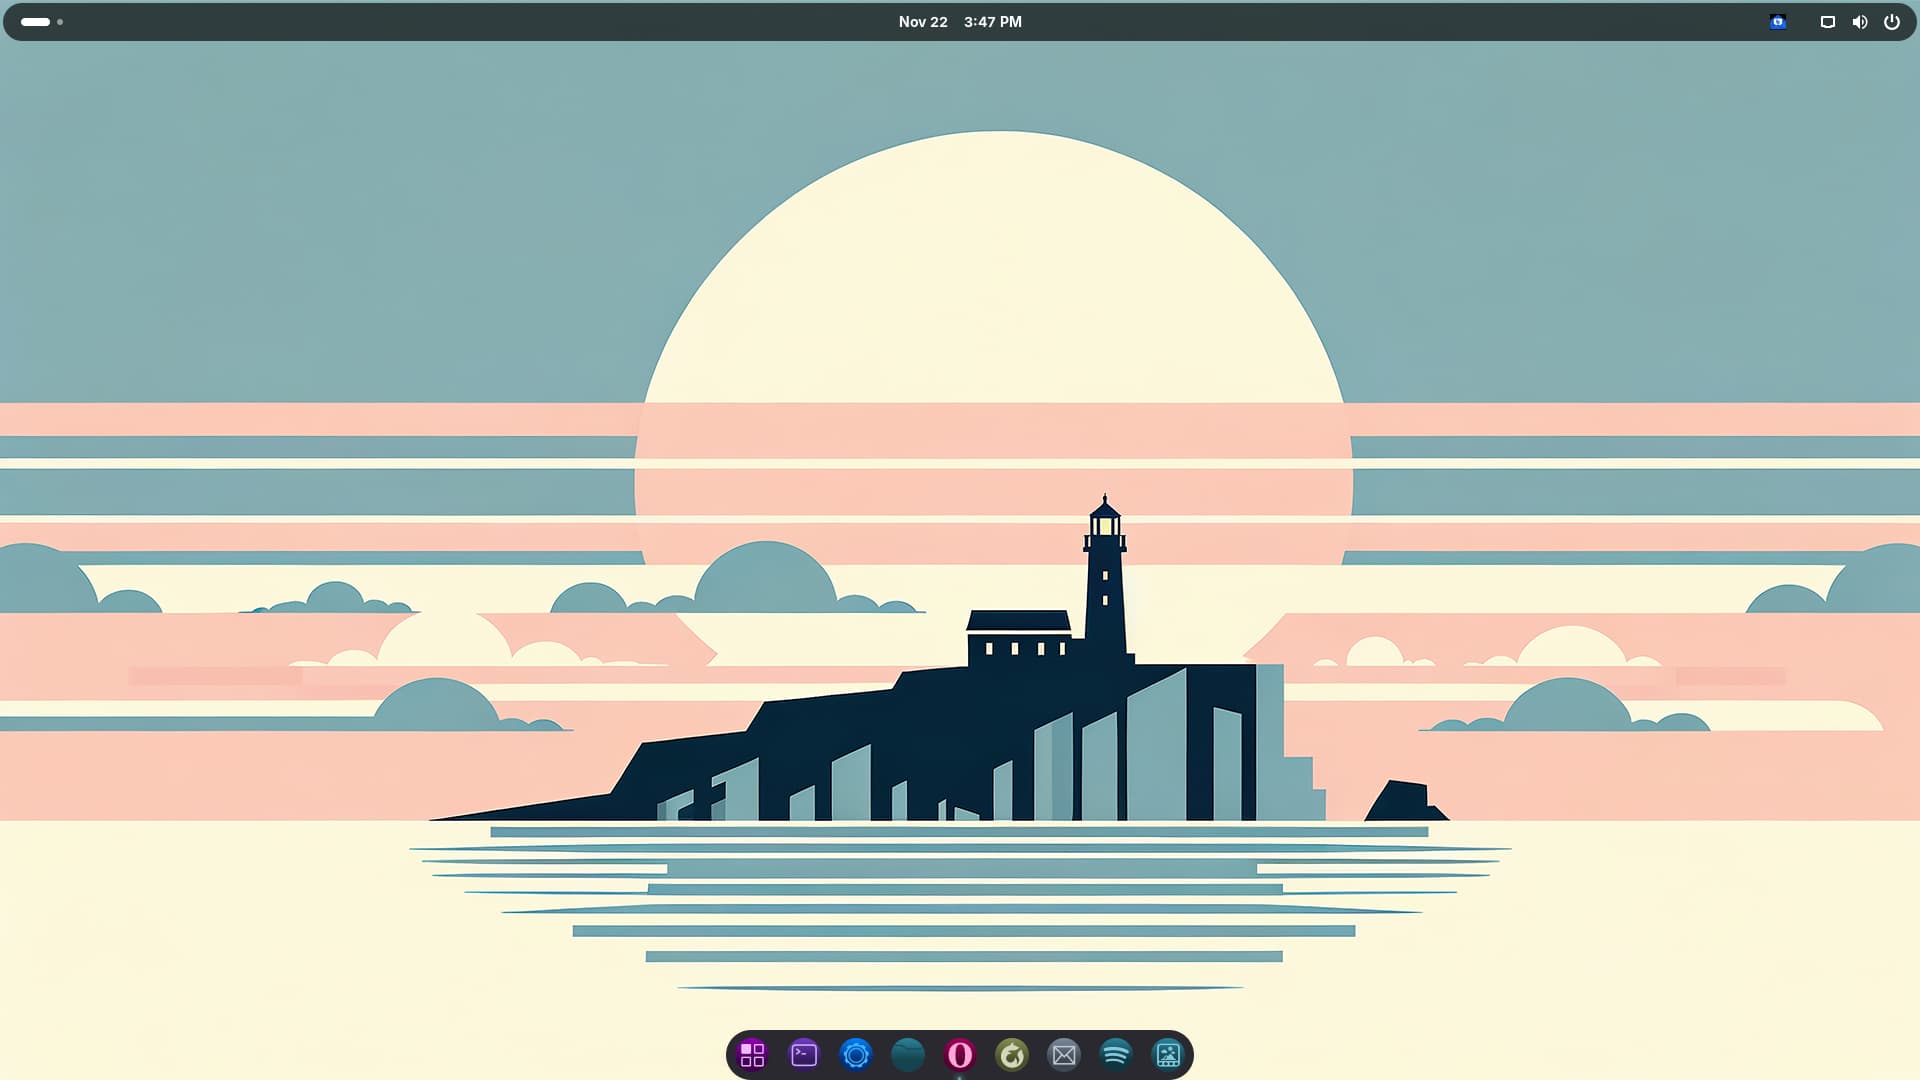
Task: Click the small dark rock right of island
Action: [1405, 802]
